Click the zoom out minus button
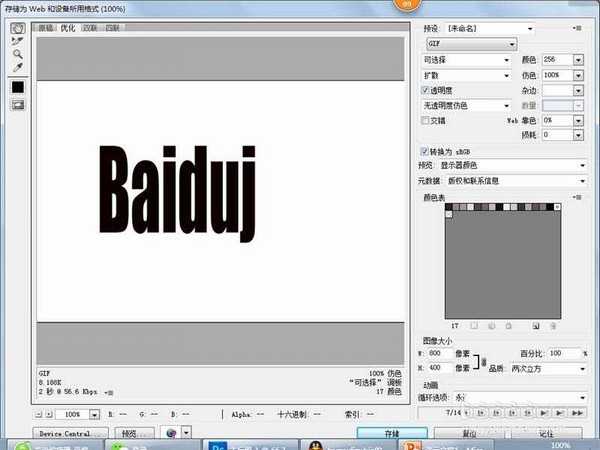Screen dimensions: 600x450 (x=38, y=414)
